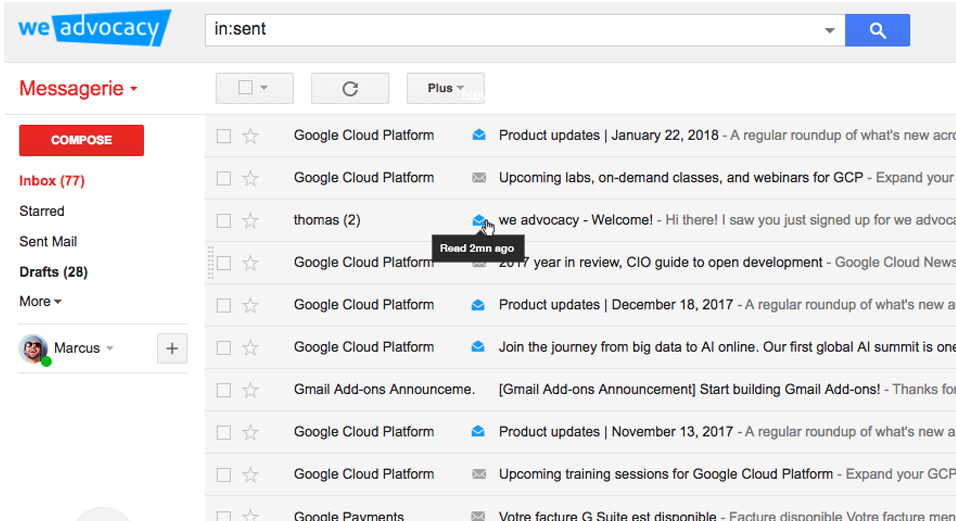Open the we advocacy - Welcome! email
The image size is (956, 521).
[x=576, y=220]
